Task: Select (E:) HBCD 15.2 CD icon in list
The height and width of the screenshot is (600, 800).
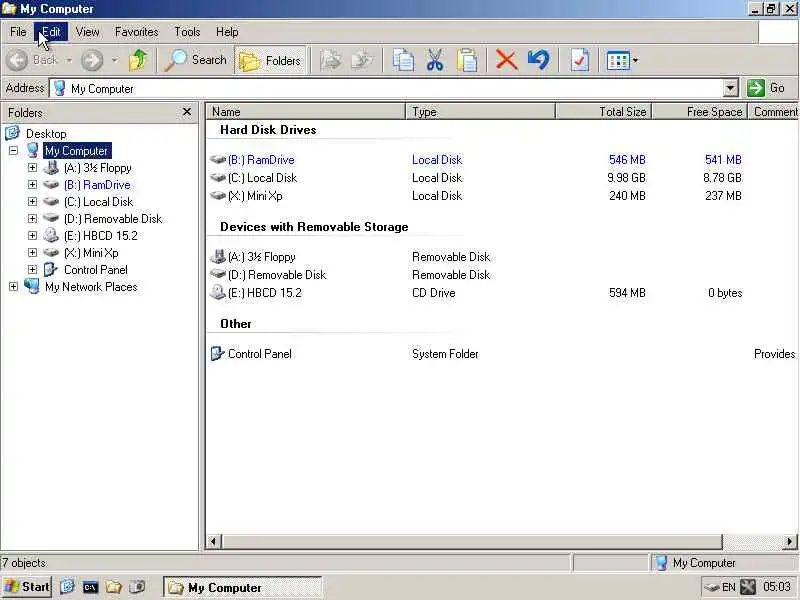Action: [x=218, y=292]
